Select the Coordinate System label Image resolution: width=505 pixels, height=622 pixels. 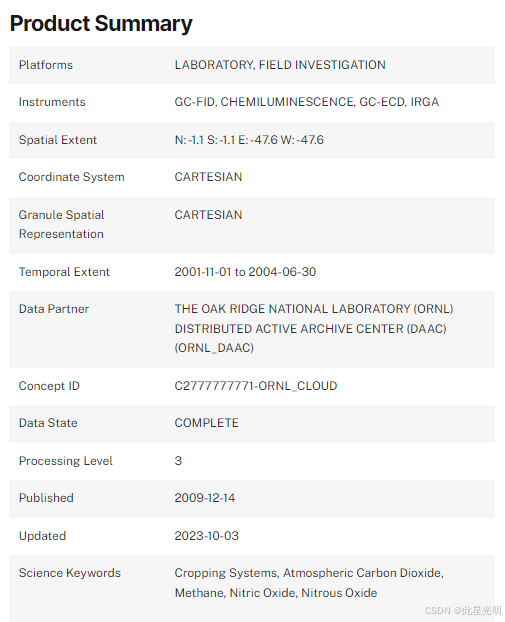71,177
